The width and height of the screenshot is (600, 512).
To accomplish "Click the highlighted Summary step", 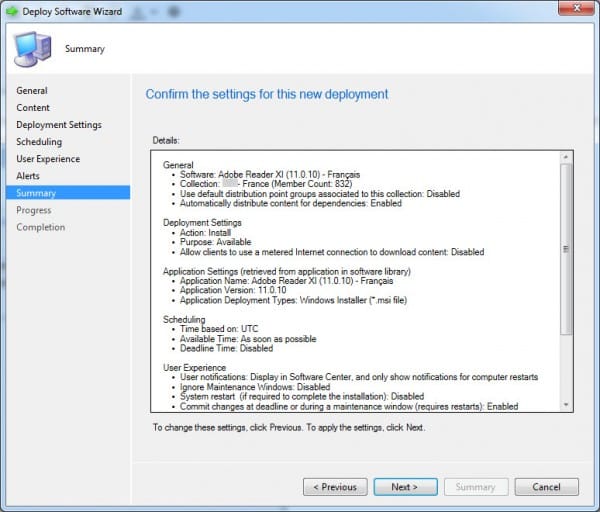I will pyautogui.click(x=36, y=193).
